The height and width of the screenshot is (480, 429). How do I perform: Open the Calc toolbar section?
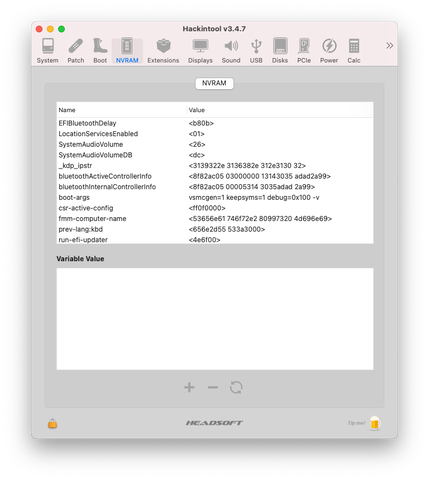tap(354, 50)
